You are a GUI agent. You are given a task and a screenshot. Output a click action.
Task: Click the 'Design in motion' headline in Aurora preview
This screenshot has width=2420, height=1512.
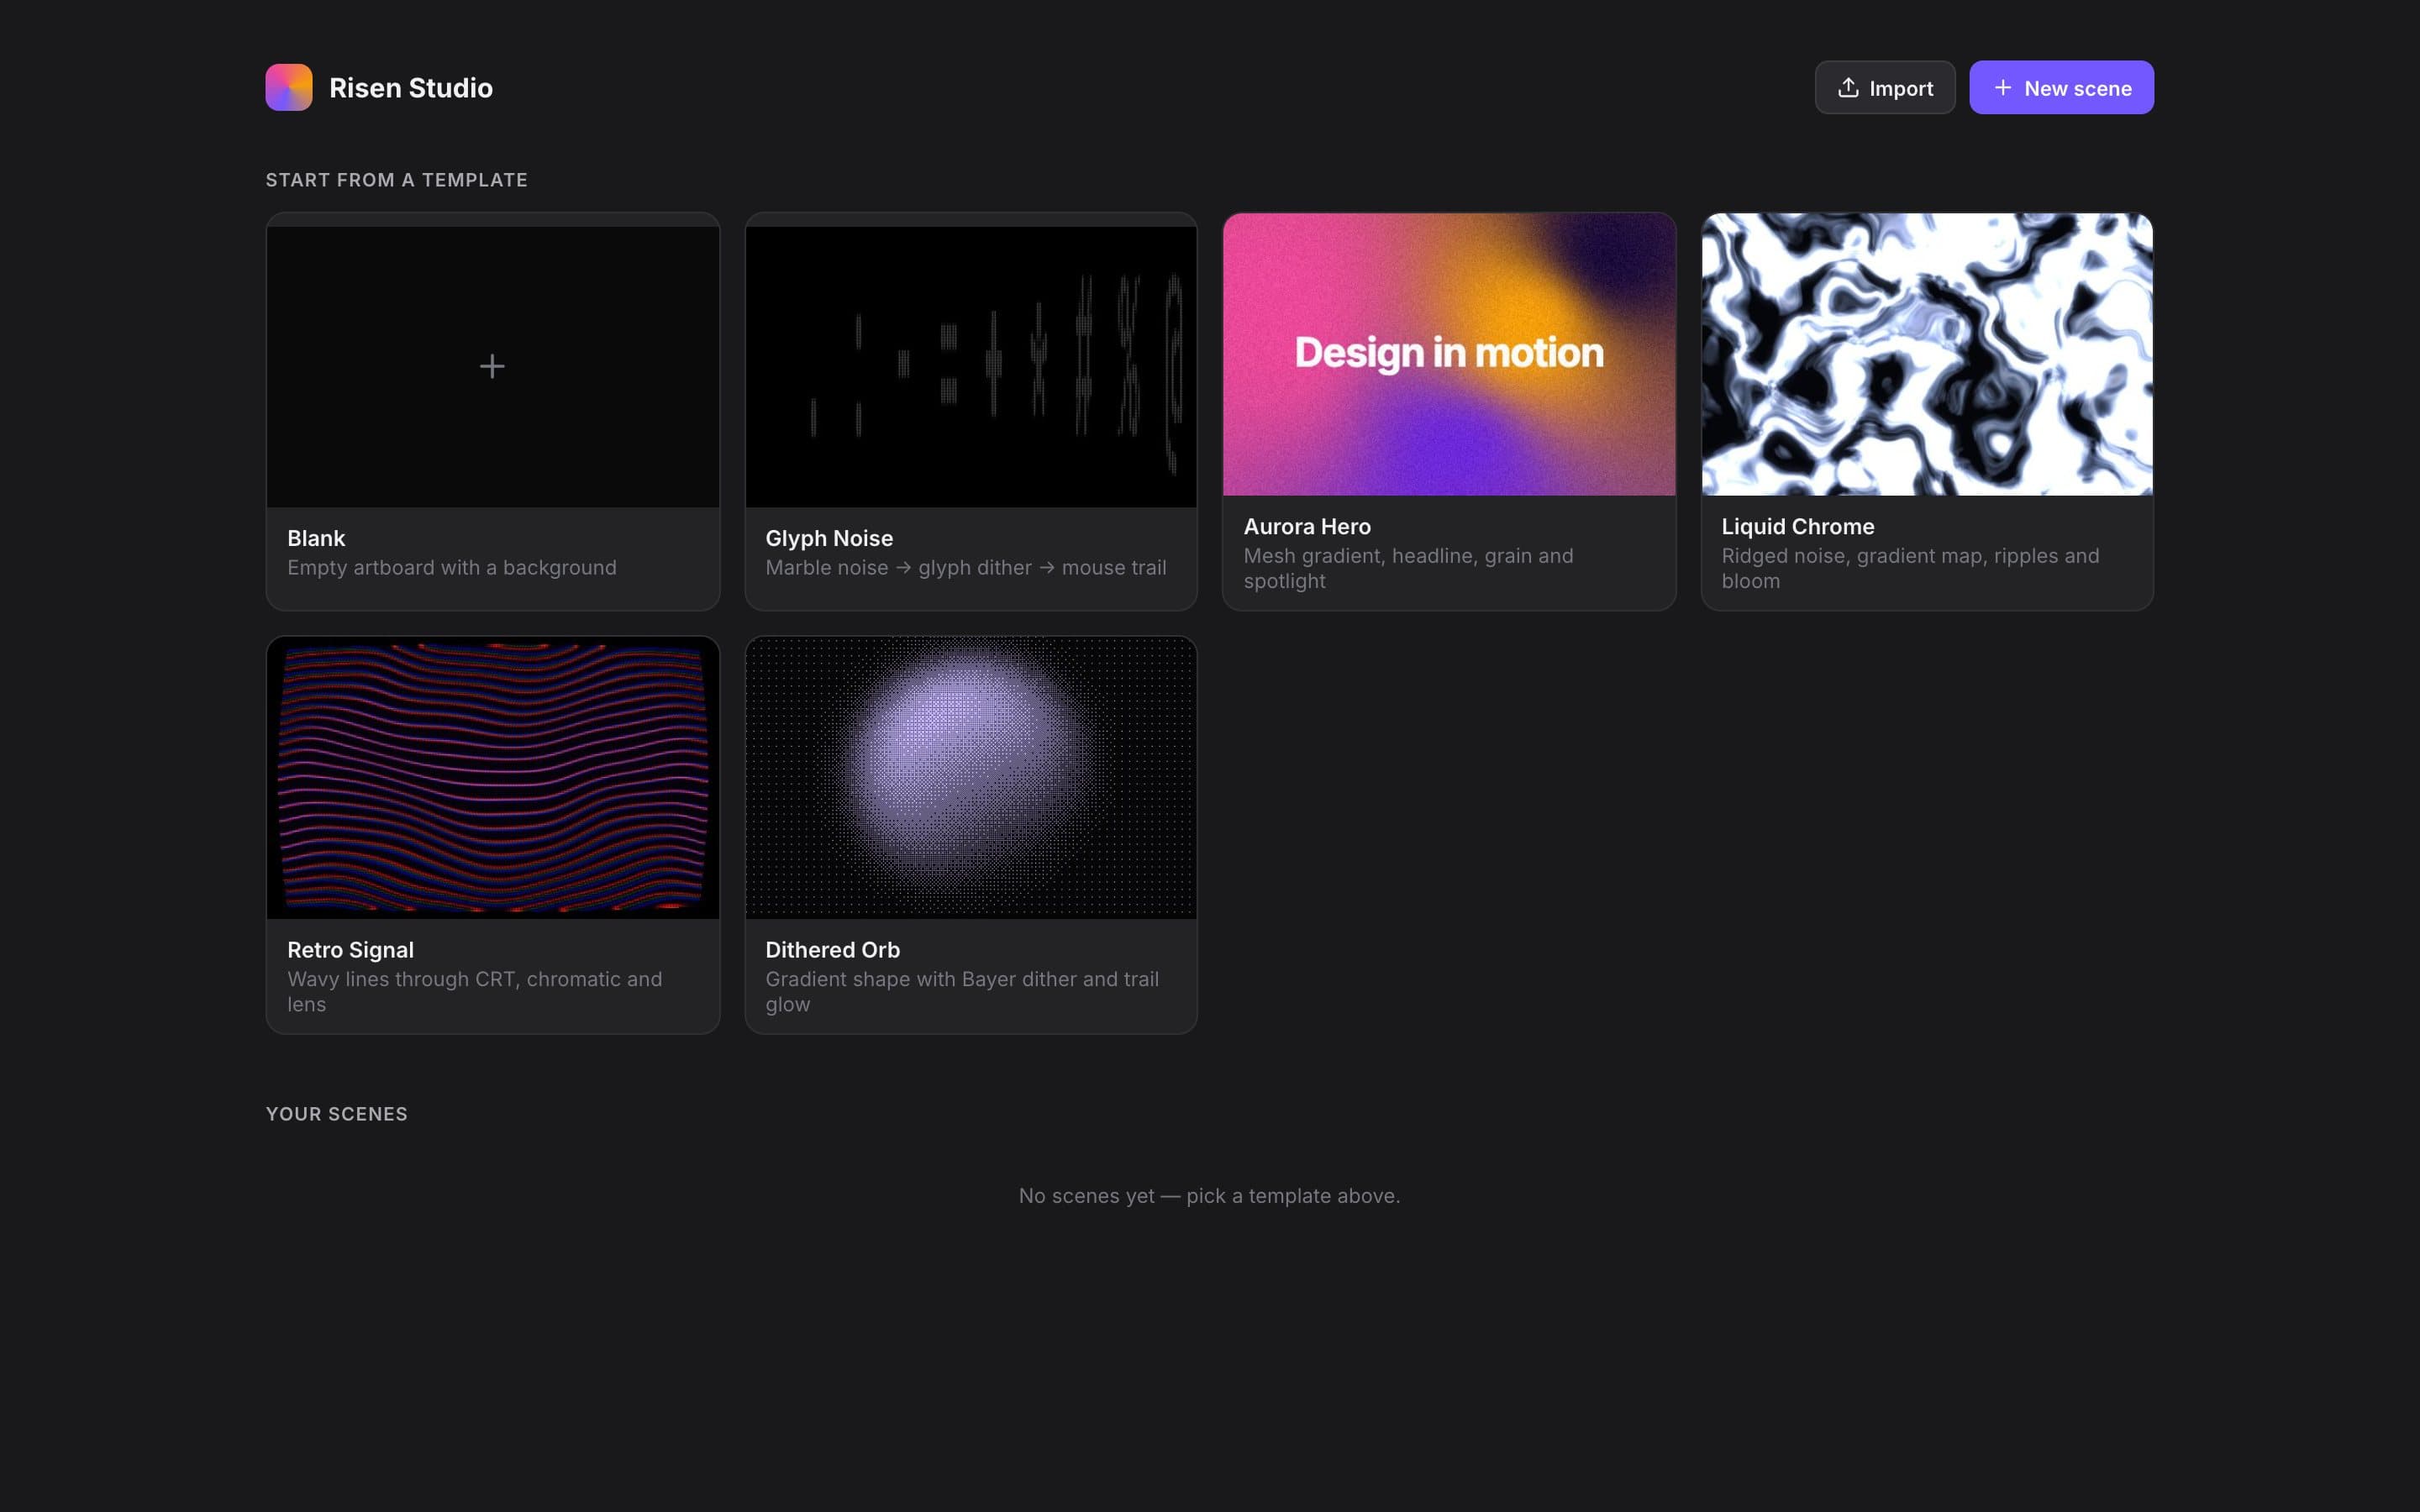(1449, 353)
